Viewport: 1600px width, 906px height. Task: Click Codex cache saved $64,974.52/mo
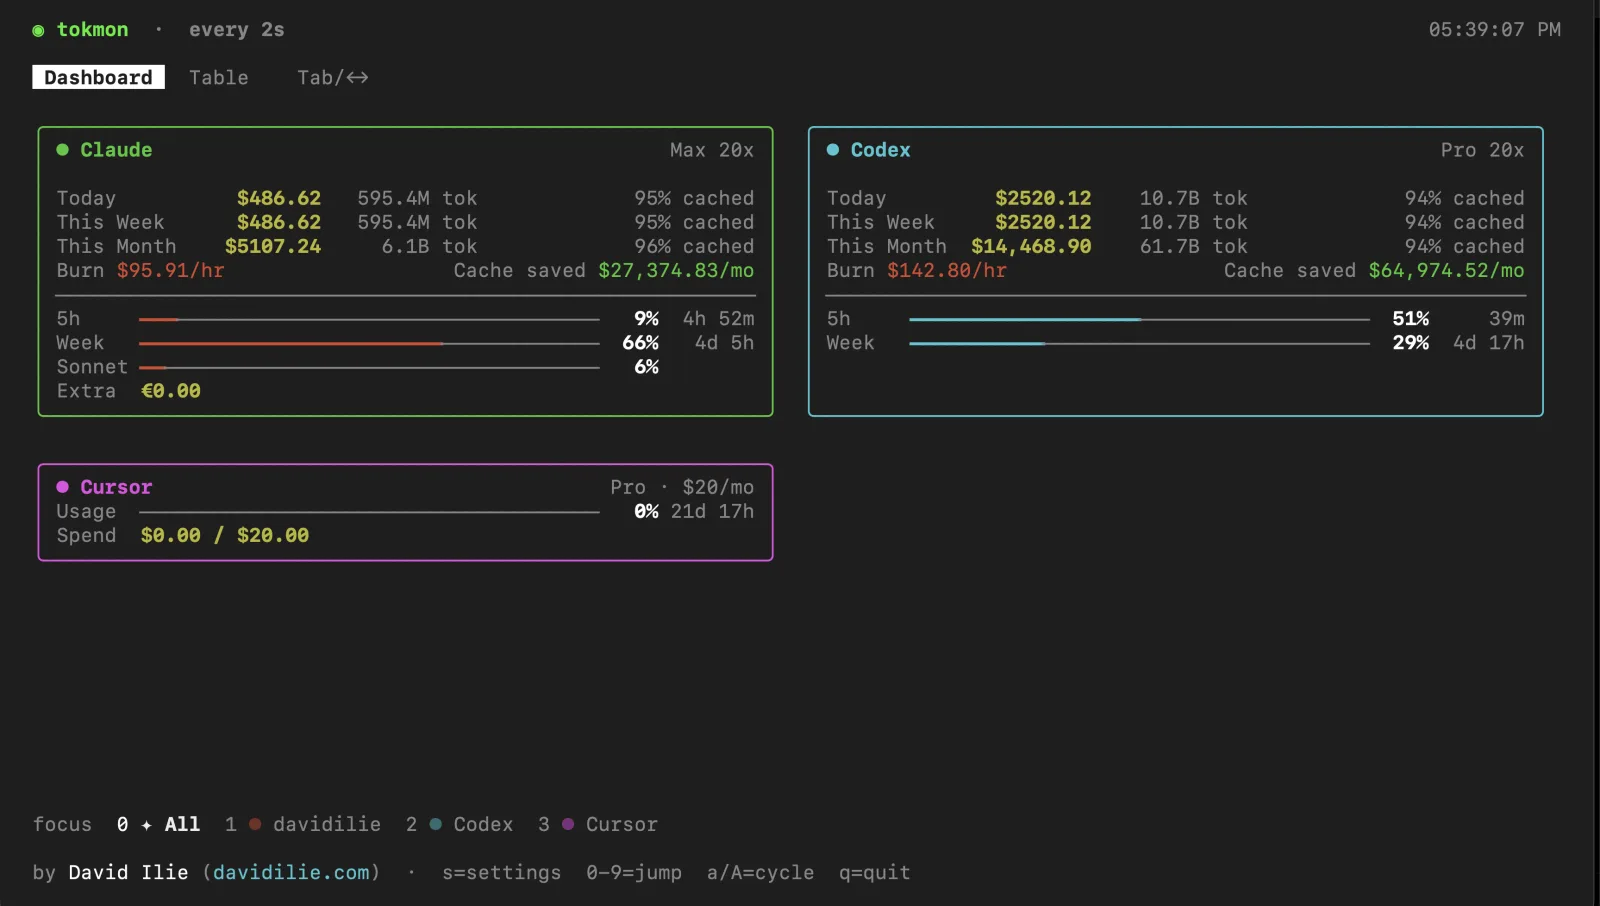tap(1446, 271)
